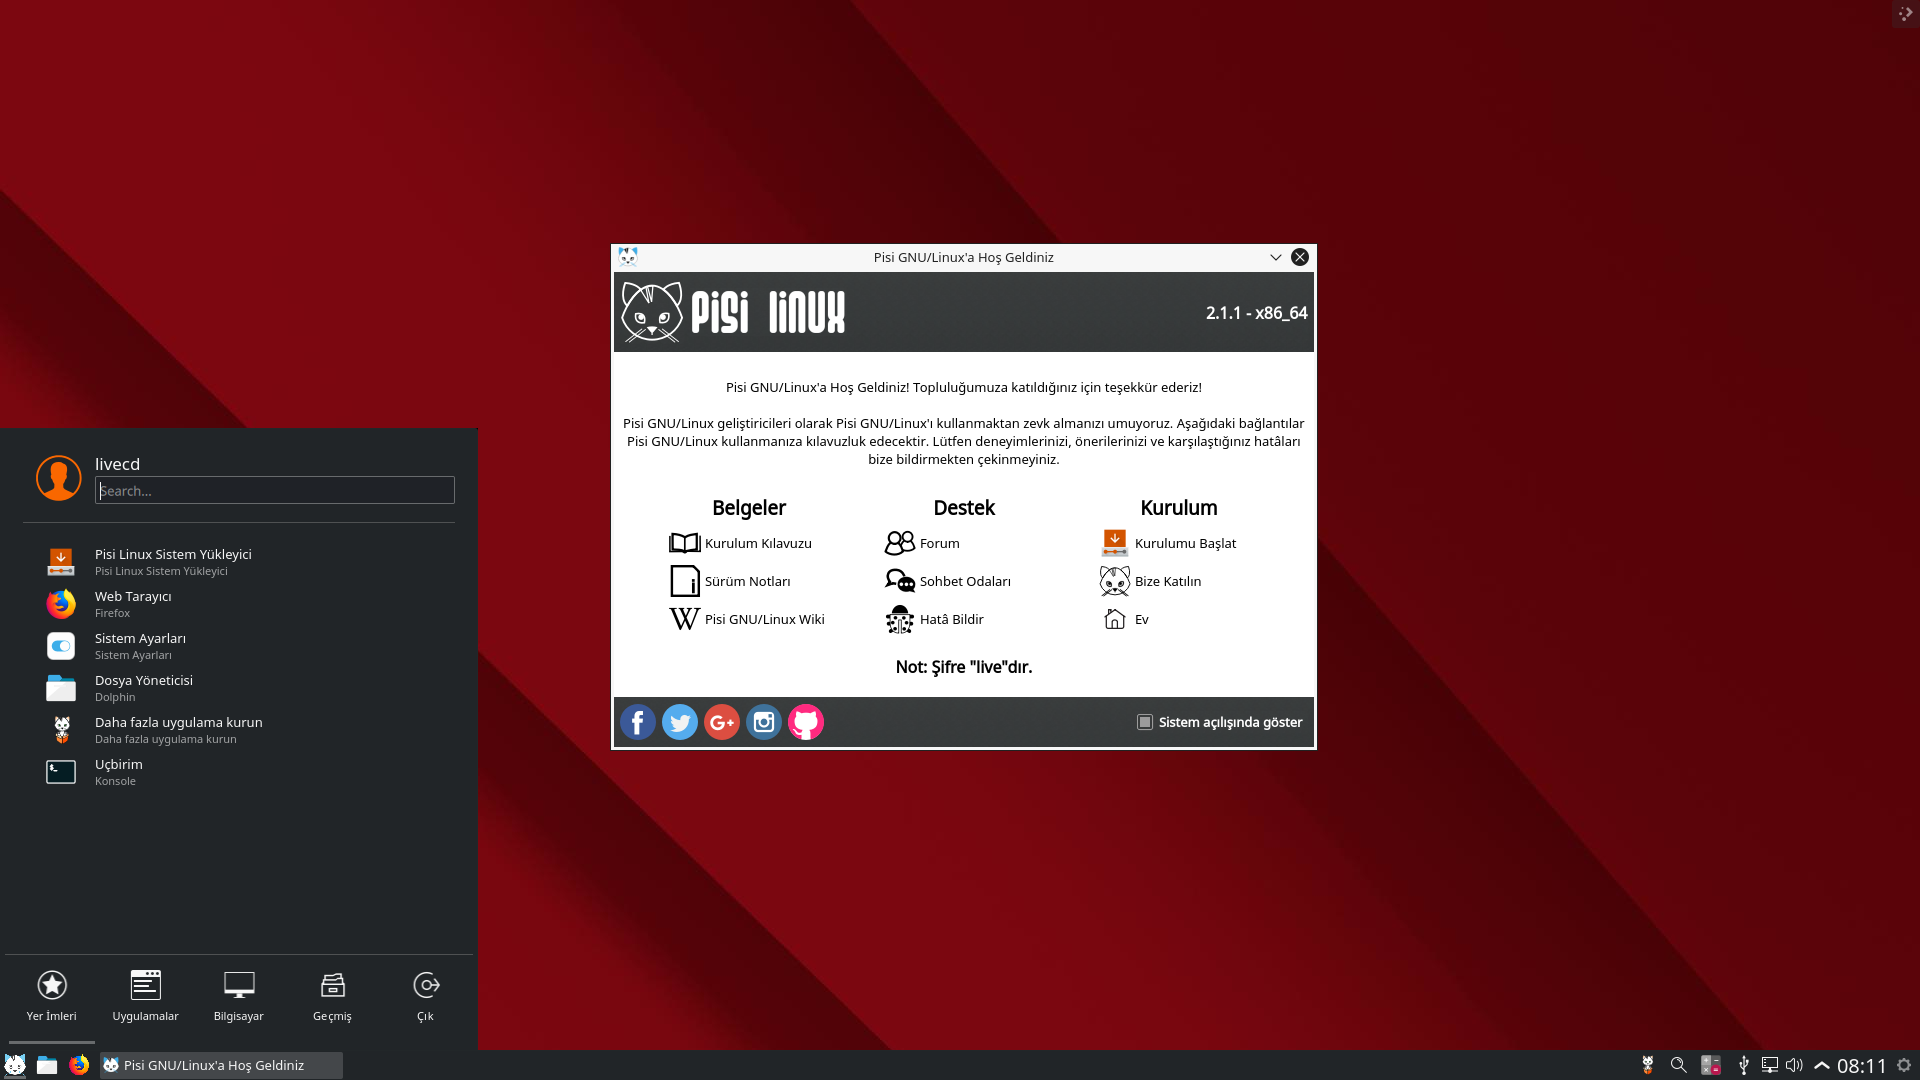Click the Sürüm Notları document icon
Image resolution: width=1920 pixels, height=1080 pixels.
685,581
